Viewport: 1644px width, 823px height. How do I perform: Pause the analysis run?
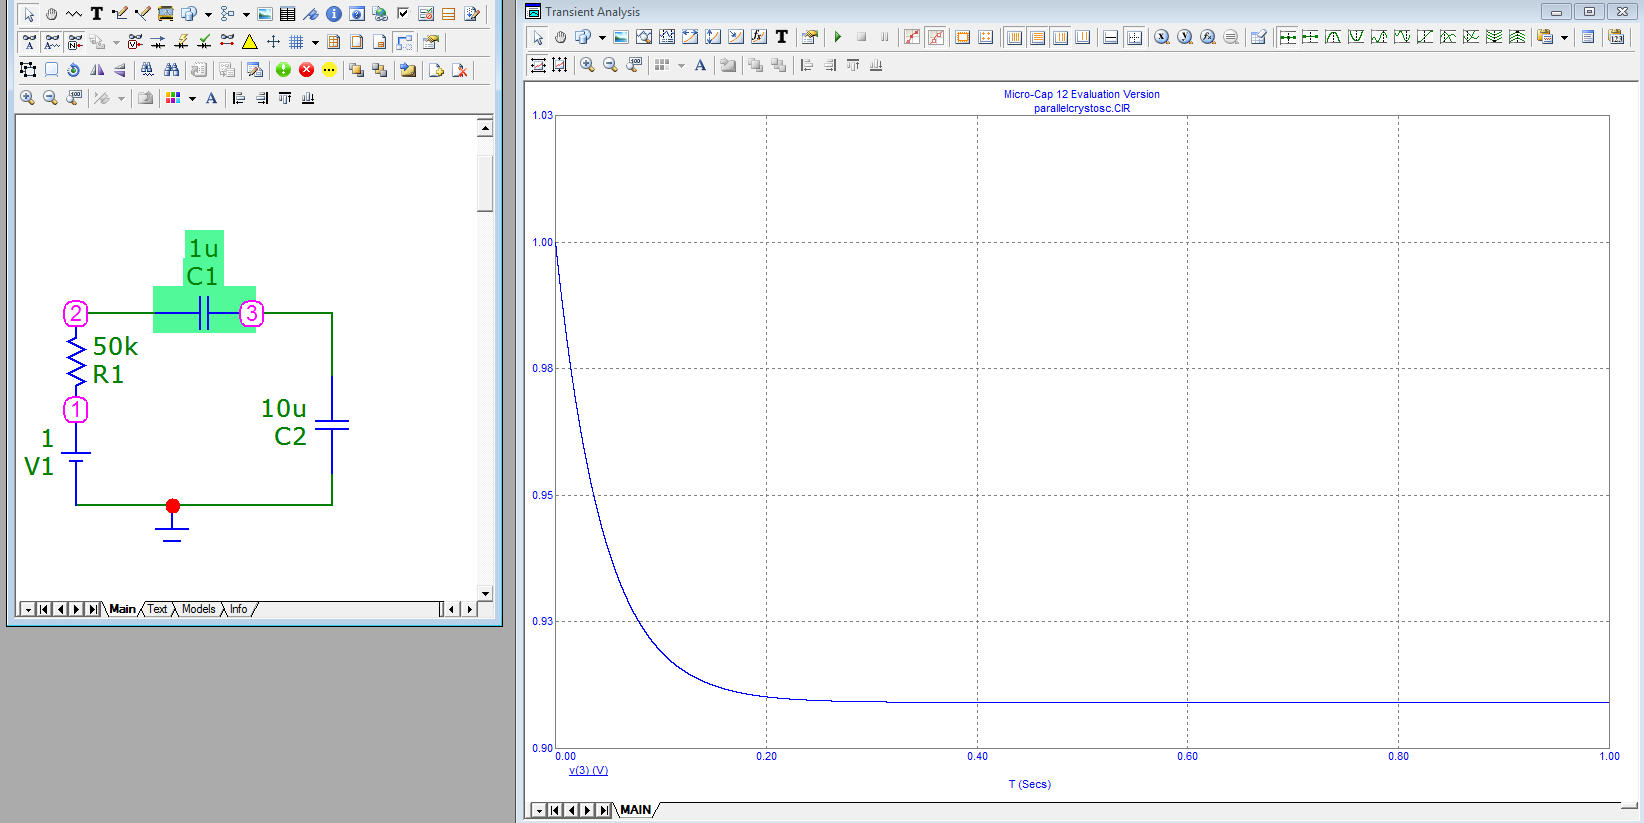click(884, 37)
